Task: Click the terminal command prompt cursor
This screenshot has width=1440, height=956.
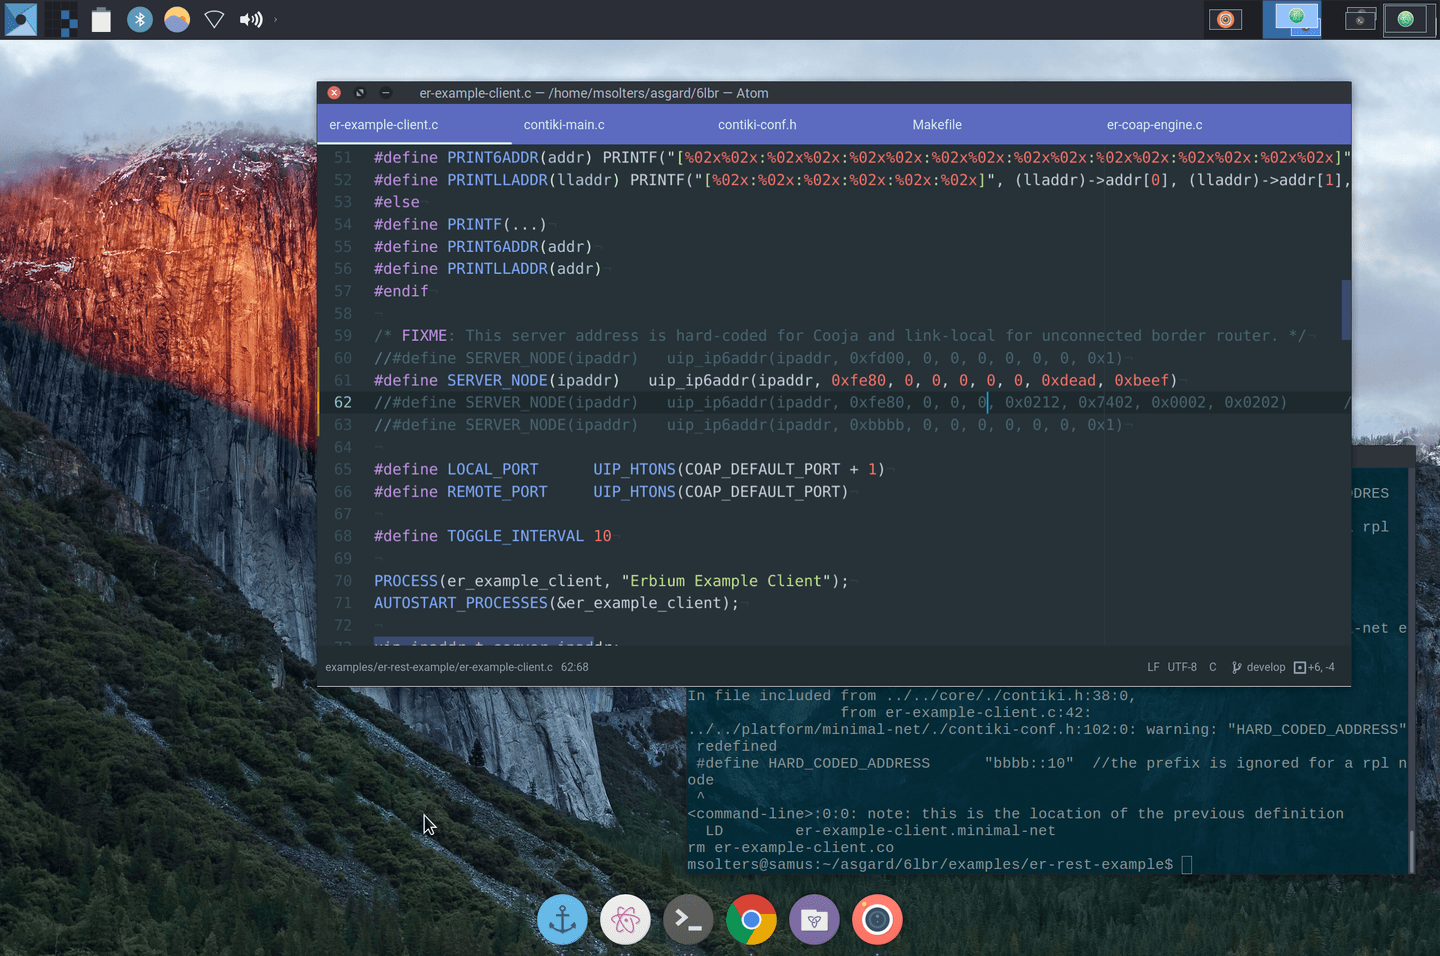Action: coord(1187,864)
